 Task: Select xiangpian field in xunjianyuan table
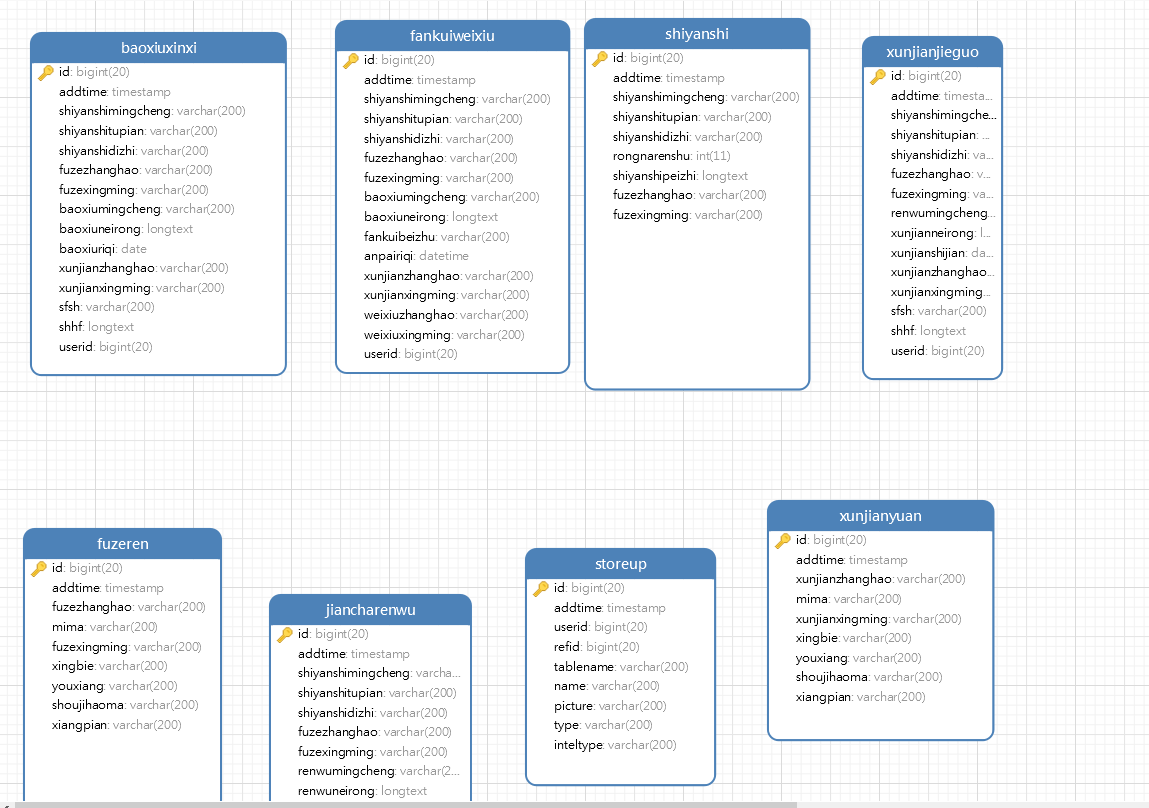click(861, 697)
